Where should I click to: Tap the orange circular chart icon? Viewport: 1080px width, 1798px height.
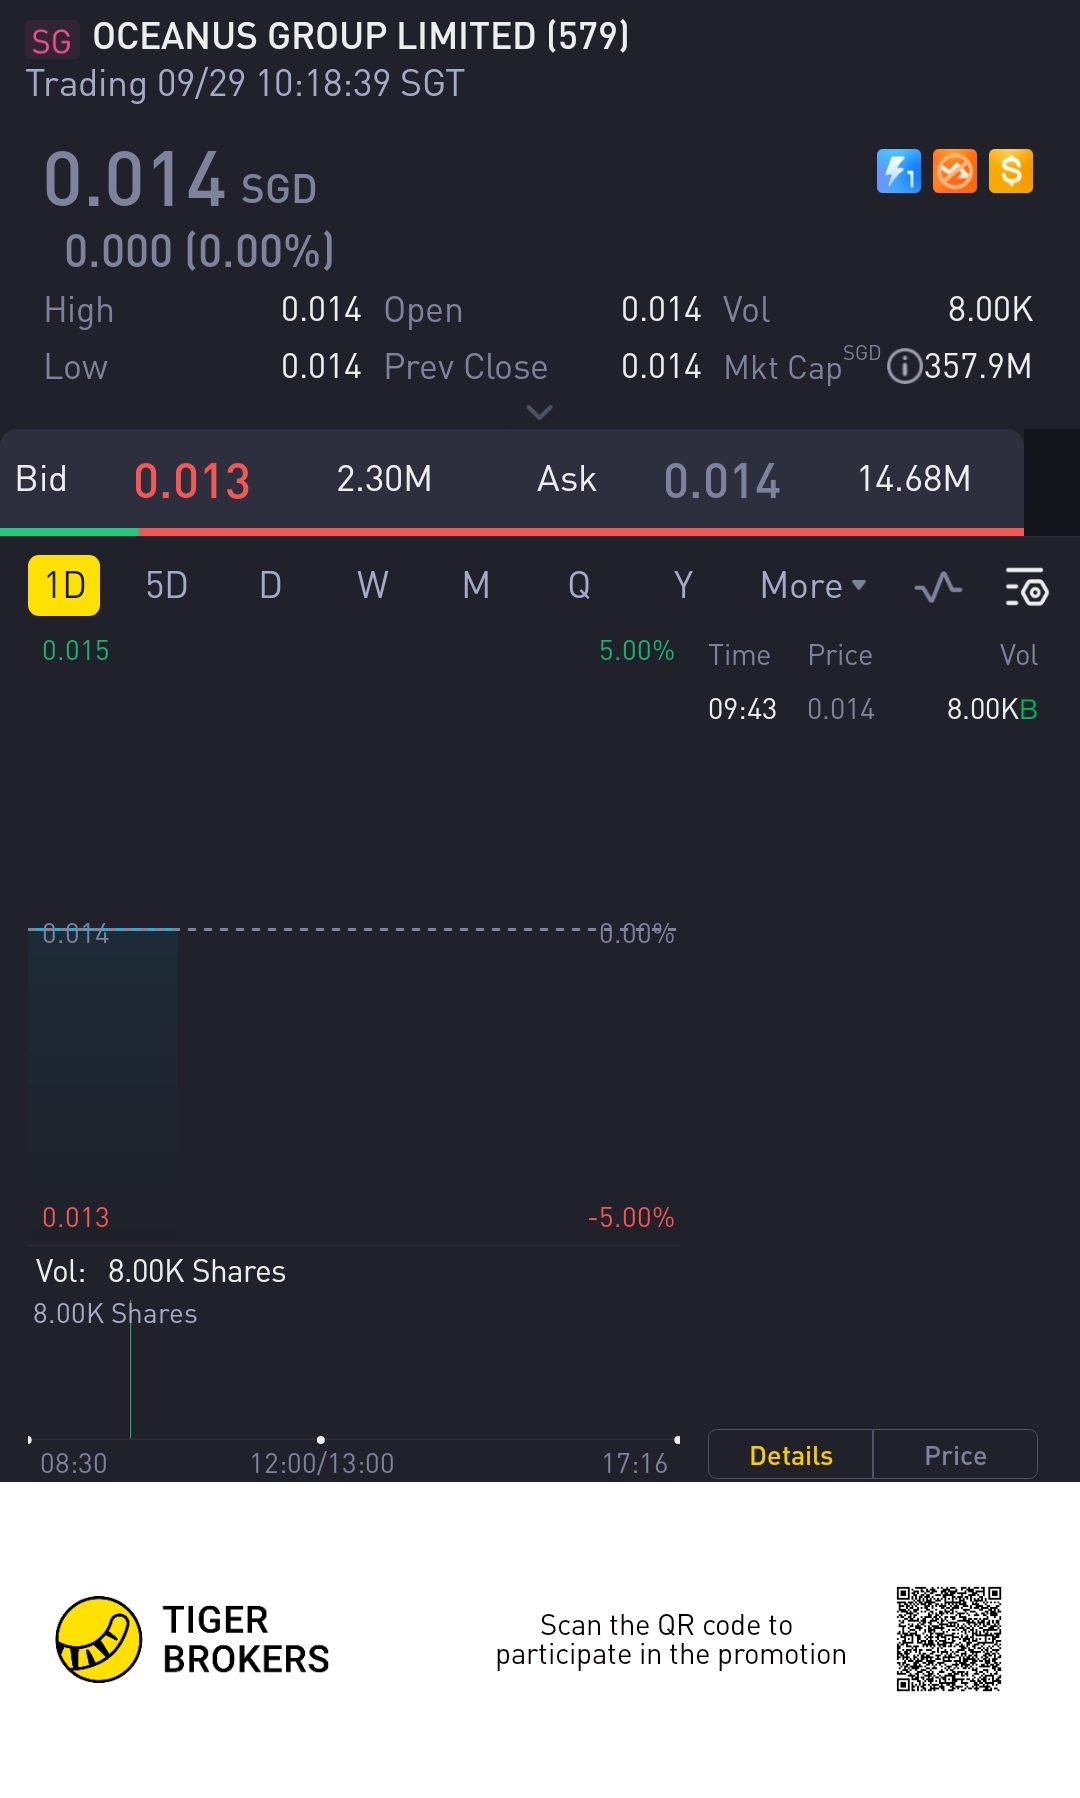click(x=954, y=171)
